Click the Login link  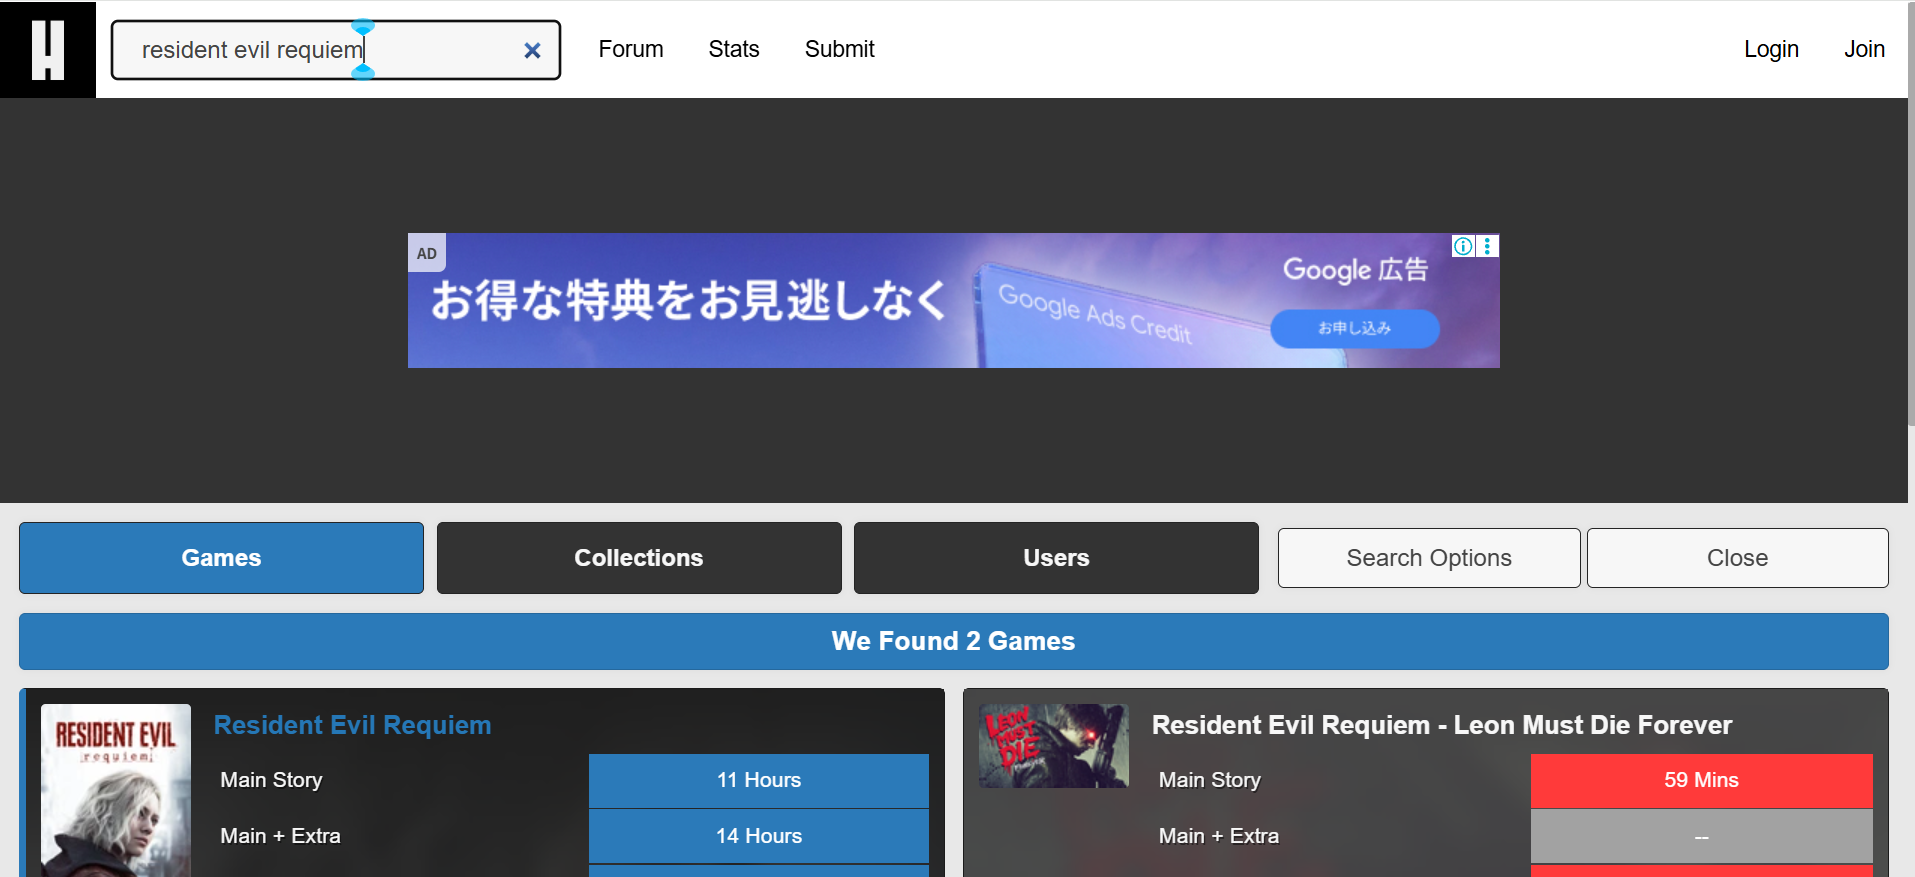[1771, 49]
